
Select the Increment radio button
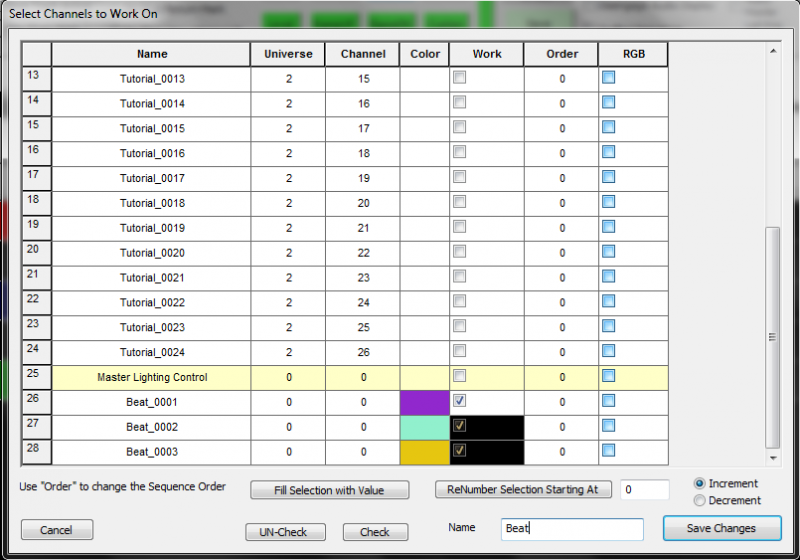(x=699, y=484)
